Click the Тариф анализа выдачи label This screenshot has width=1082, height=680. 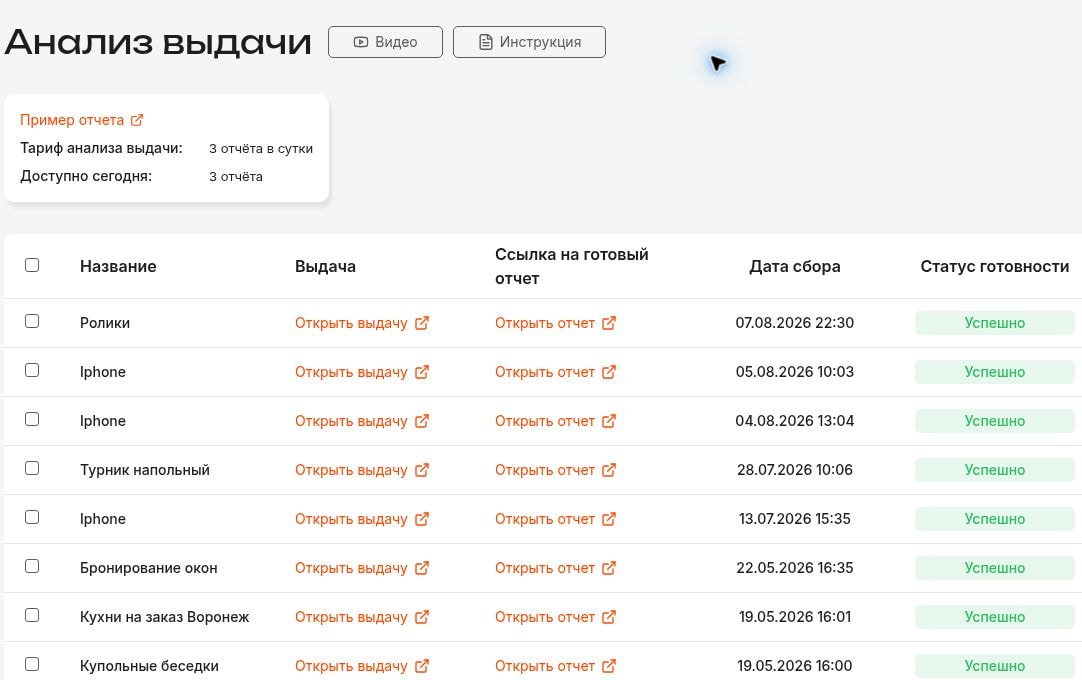(101, 148)
